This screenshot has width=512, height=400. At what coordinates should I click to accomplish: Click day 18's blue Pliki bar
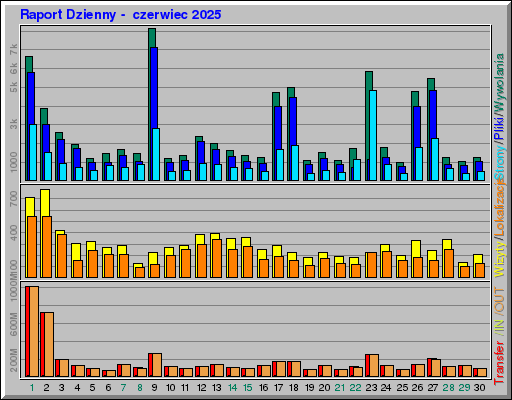click(x=293, y=121)
